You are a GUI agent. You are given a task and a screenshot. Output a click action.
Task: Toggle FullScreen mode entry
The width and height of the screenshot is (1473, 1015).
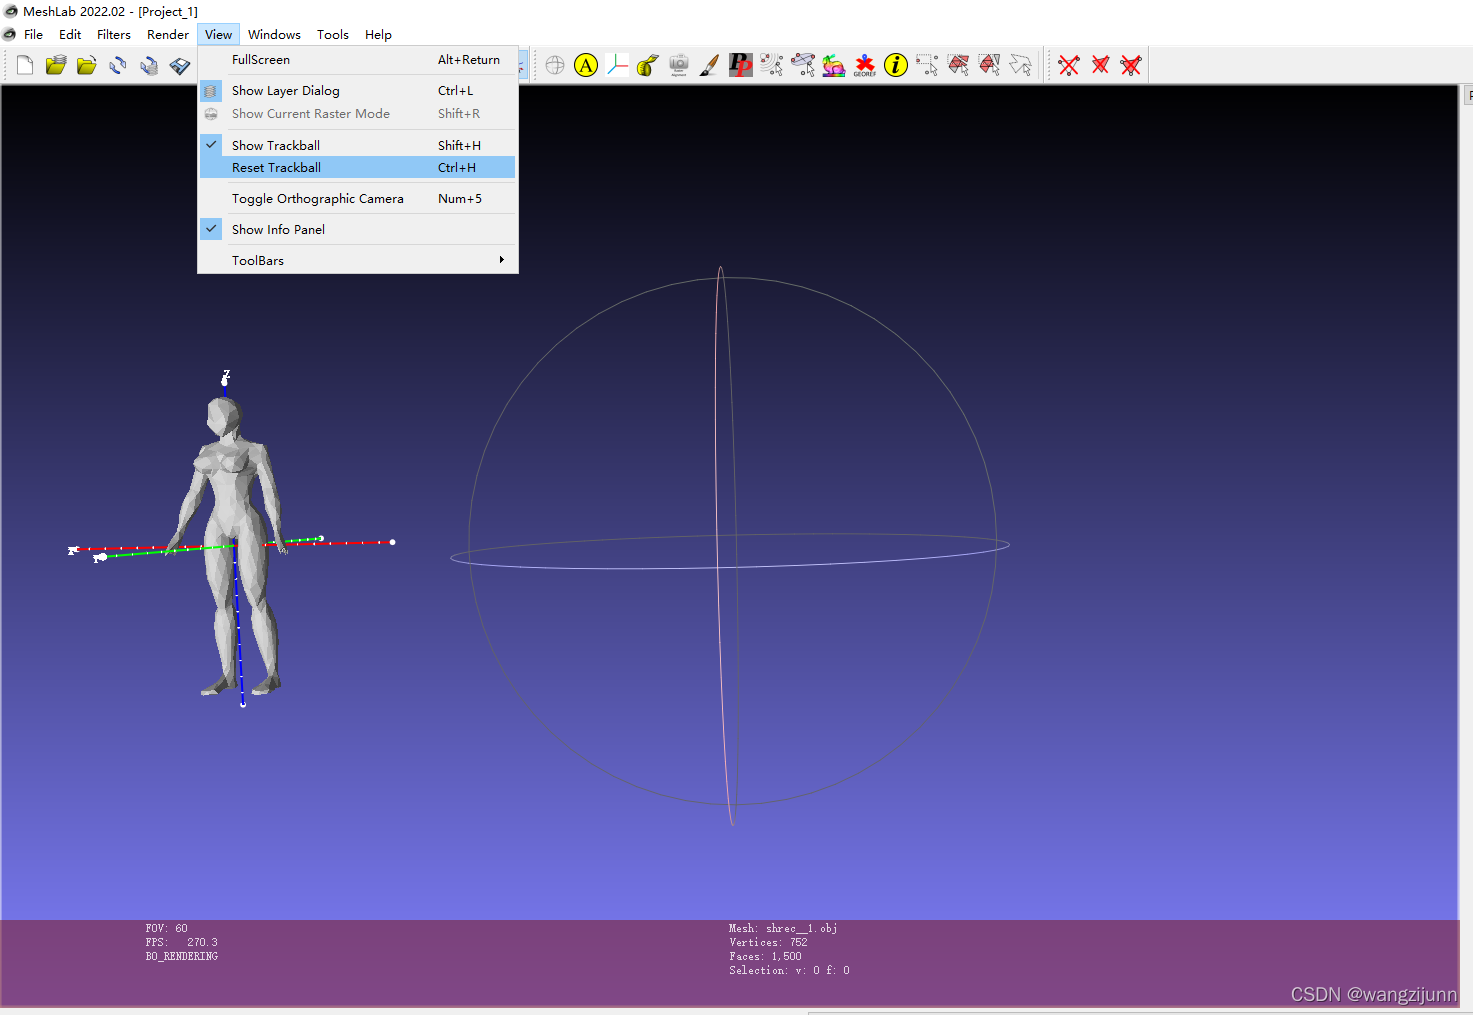click(357, 59)
